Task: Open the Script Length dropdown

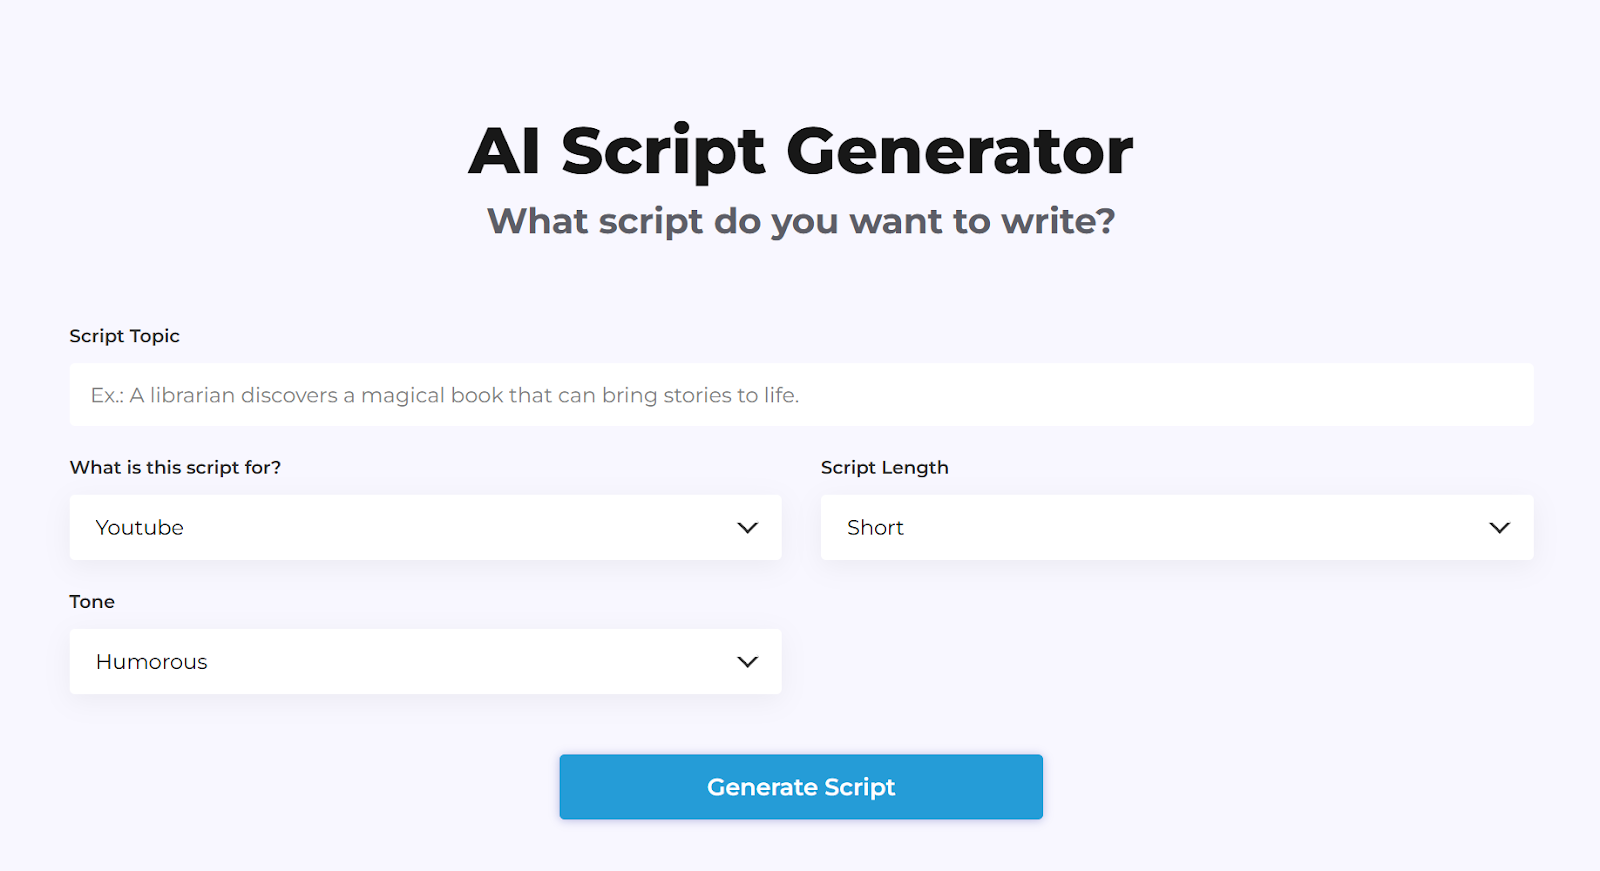Action: coord(1176,527)
